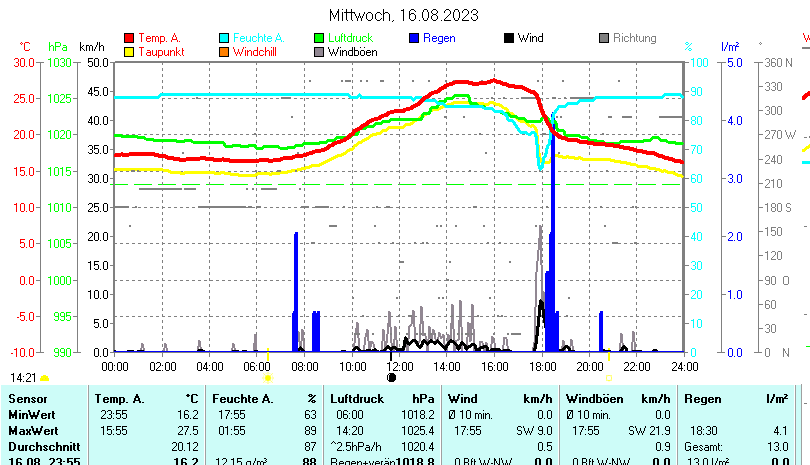The width and height of the screenshot is (810, 465).
Task: Click the cyan Feuchte A. legend swatch
Action: click(225, 38)
